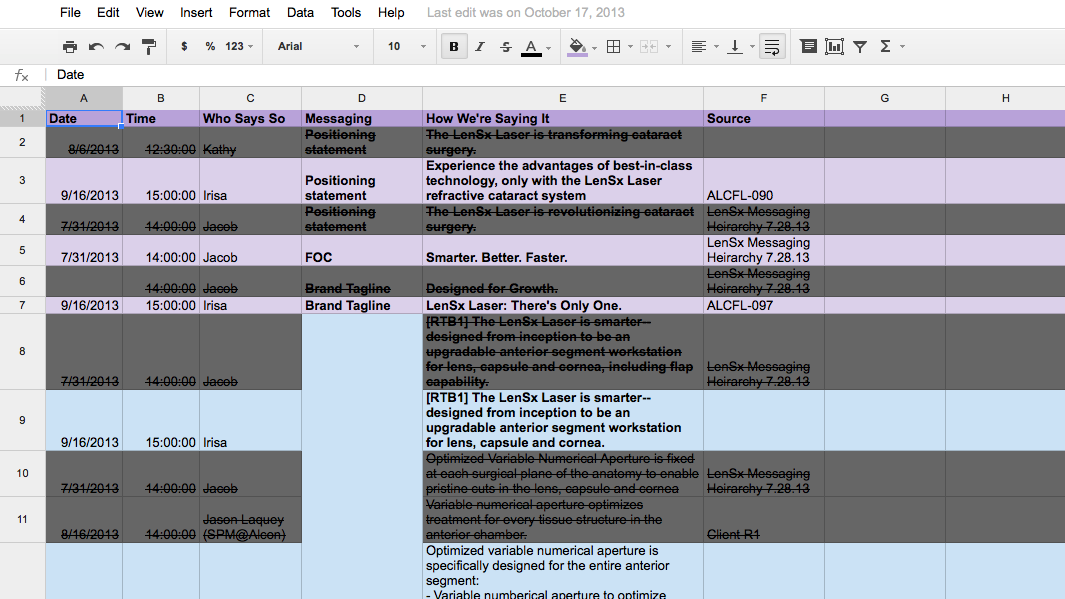The height and width of the screenshot is (599, 1065).
Task: Select row 3 header
Action: [22, 181]
